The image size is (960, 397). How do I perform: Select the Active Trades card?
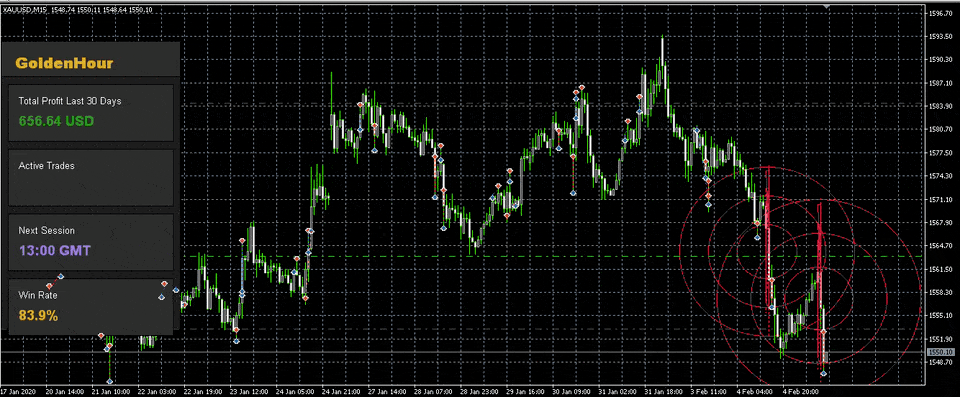(91, 178)
